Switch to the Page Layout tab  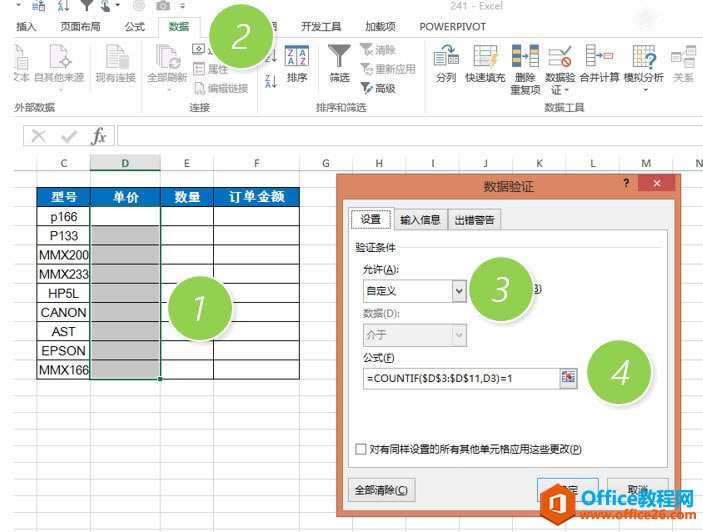click(80, 27)
